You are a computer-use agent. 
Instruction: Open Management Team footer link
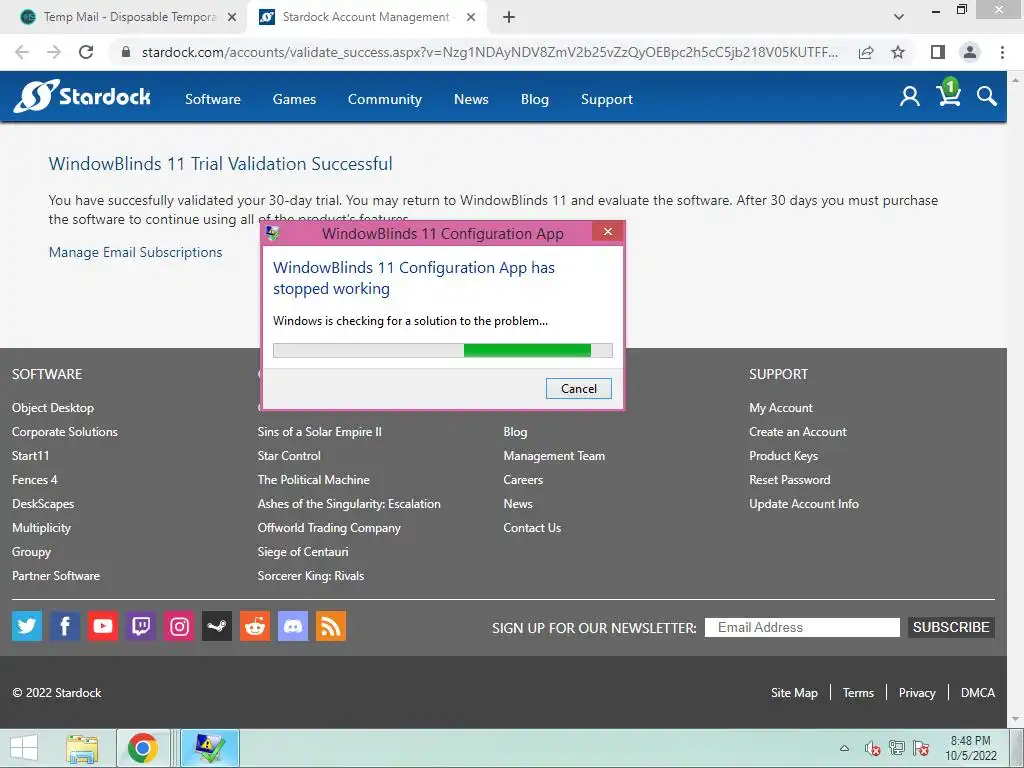554,456
